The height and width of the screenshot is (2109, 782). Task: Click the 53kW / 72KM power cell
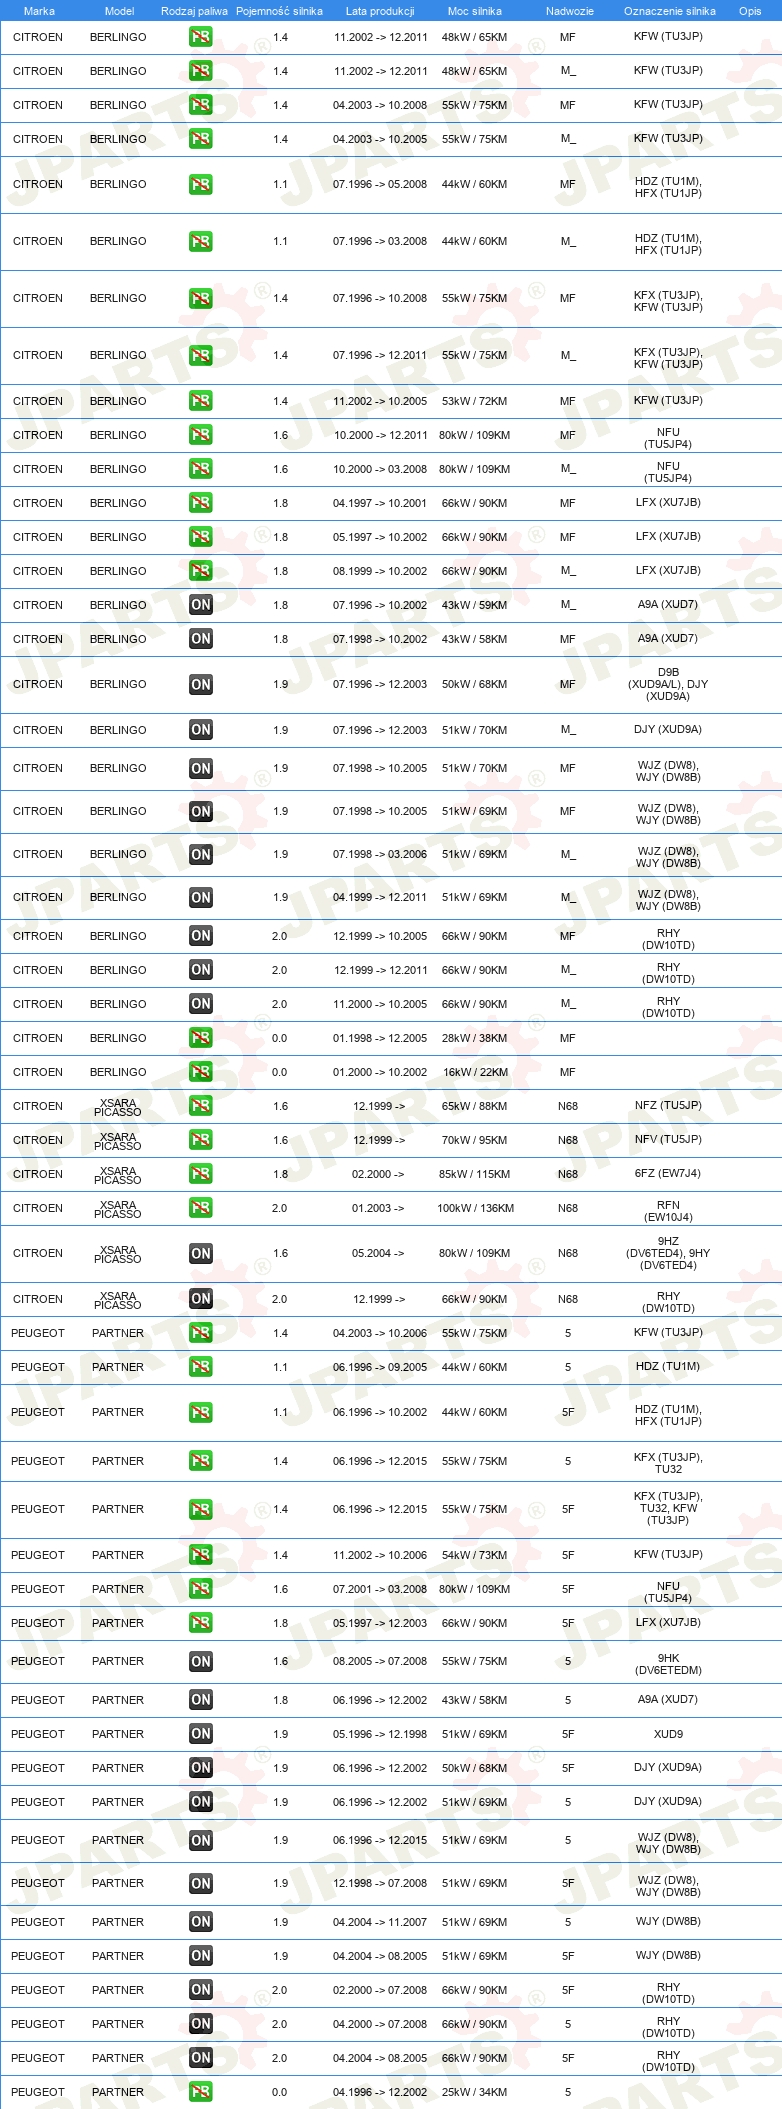coord(475,401)
